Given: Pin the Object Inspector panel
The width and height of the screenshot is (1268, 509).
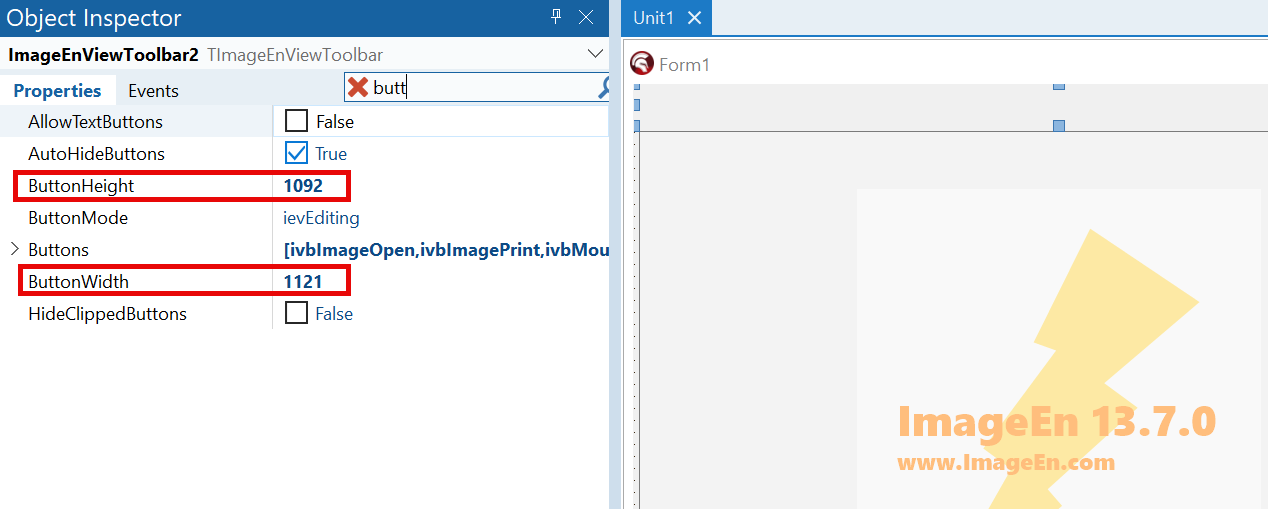Looking at the screenshot, I should pyautogui.click(x=557, y=17).
